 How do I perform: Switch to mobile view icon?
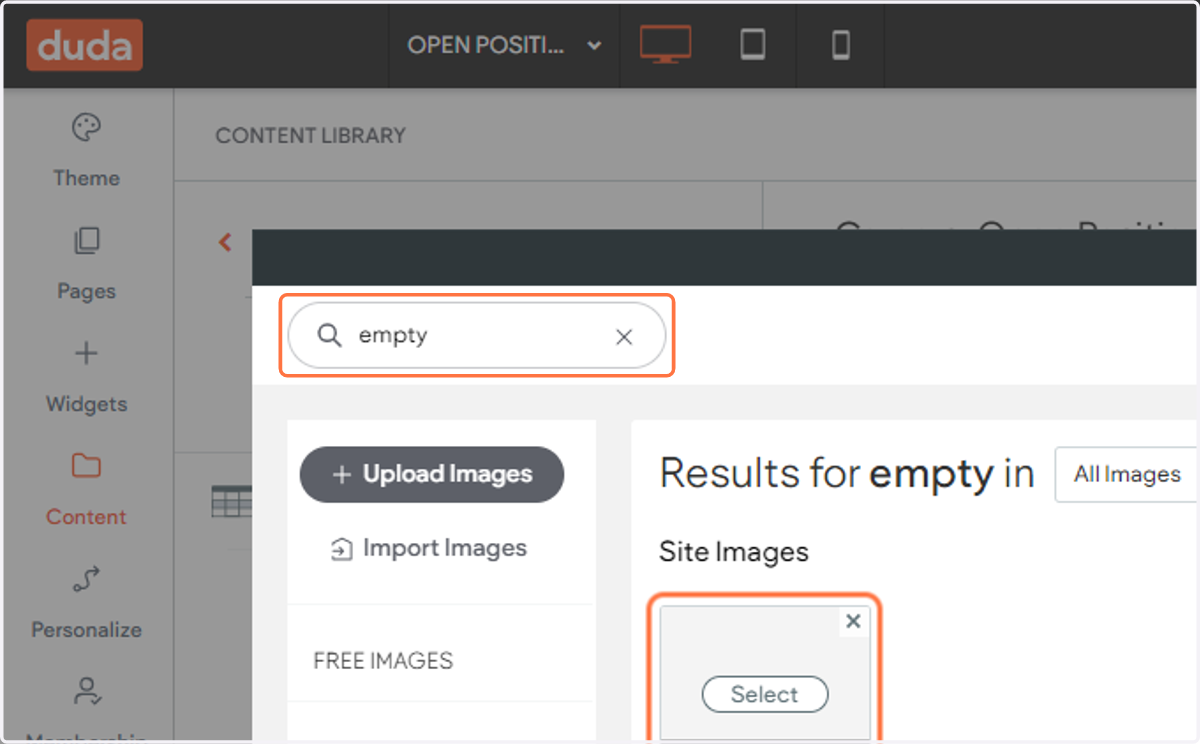(841, 45)
